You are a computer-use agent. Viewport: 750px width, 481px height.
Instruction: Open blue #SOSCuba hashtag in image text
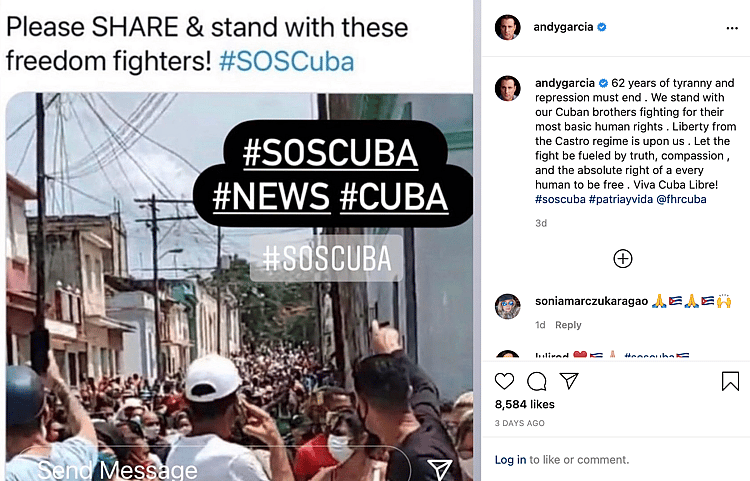click(287, 62)
